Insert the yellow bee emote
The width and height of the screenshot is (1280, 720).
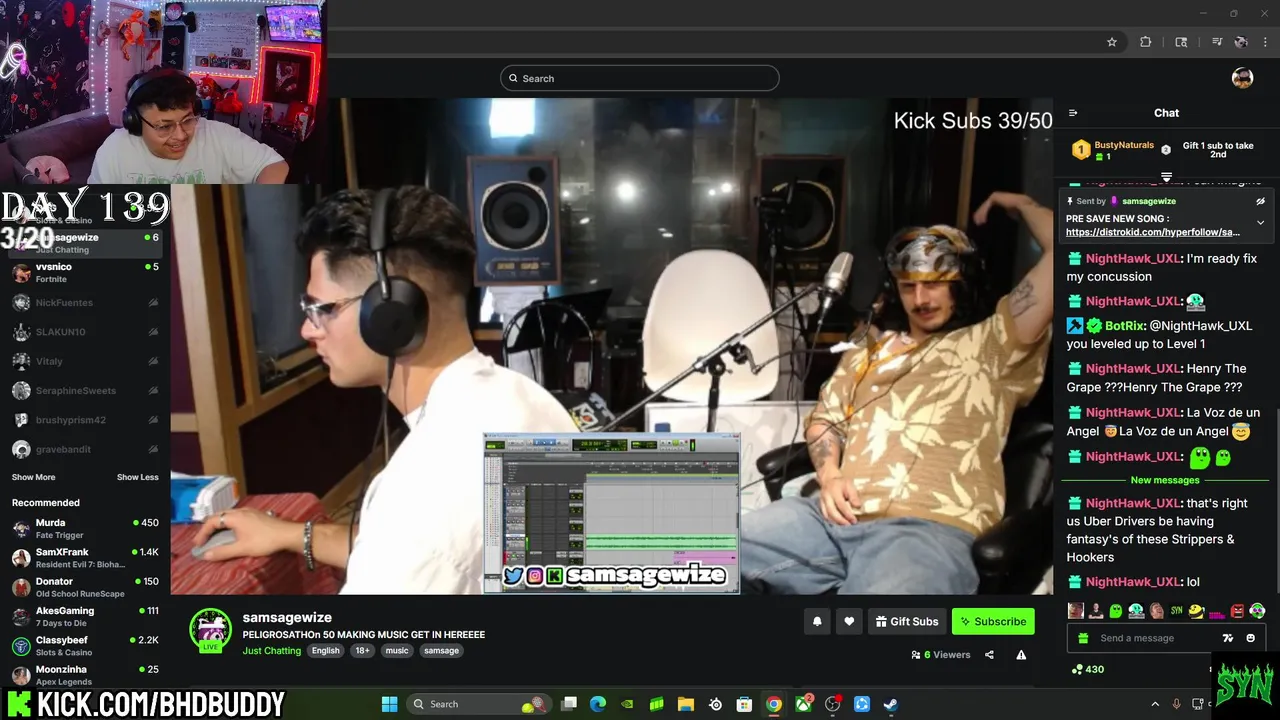tap(1196, 611)
